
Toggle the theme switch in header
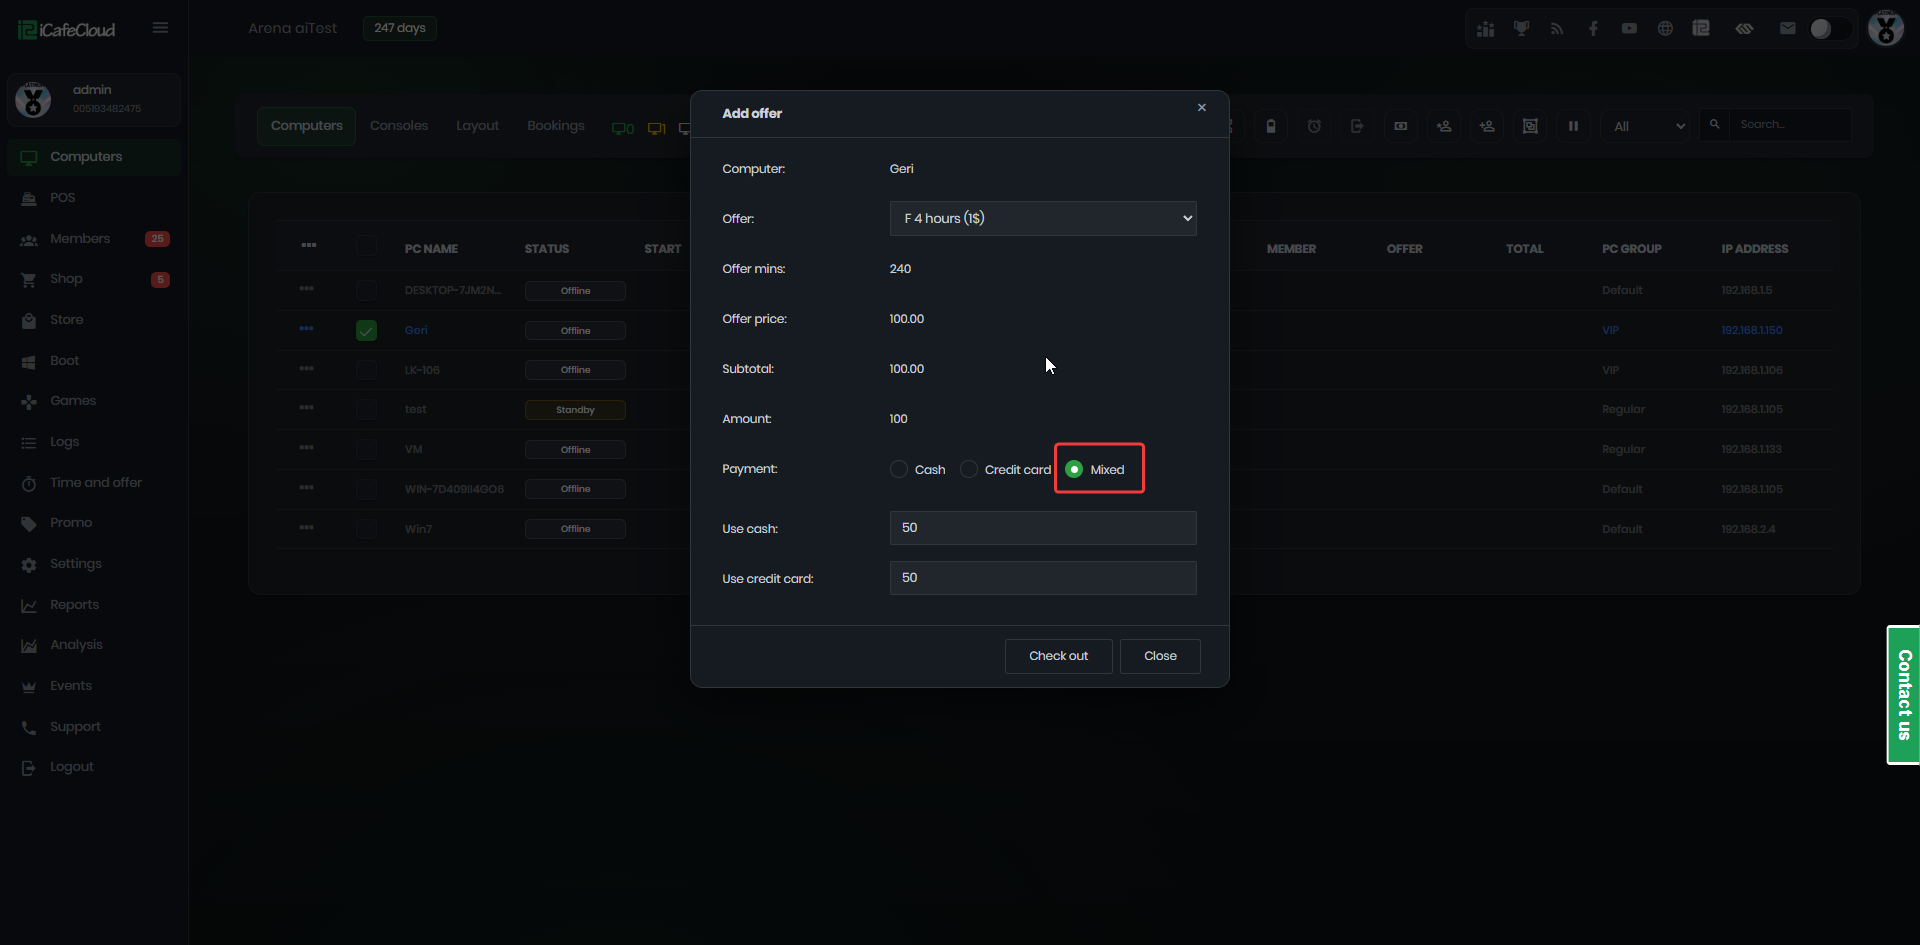pos(1829,29)
